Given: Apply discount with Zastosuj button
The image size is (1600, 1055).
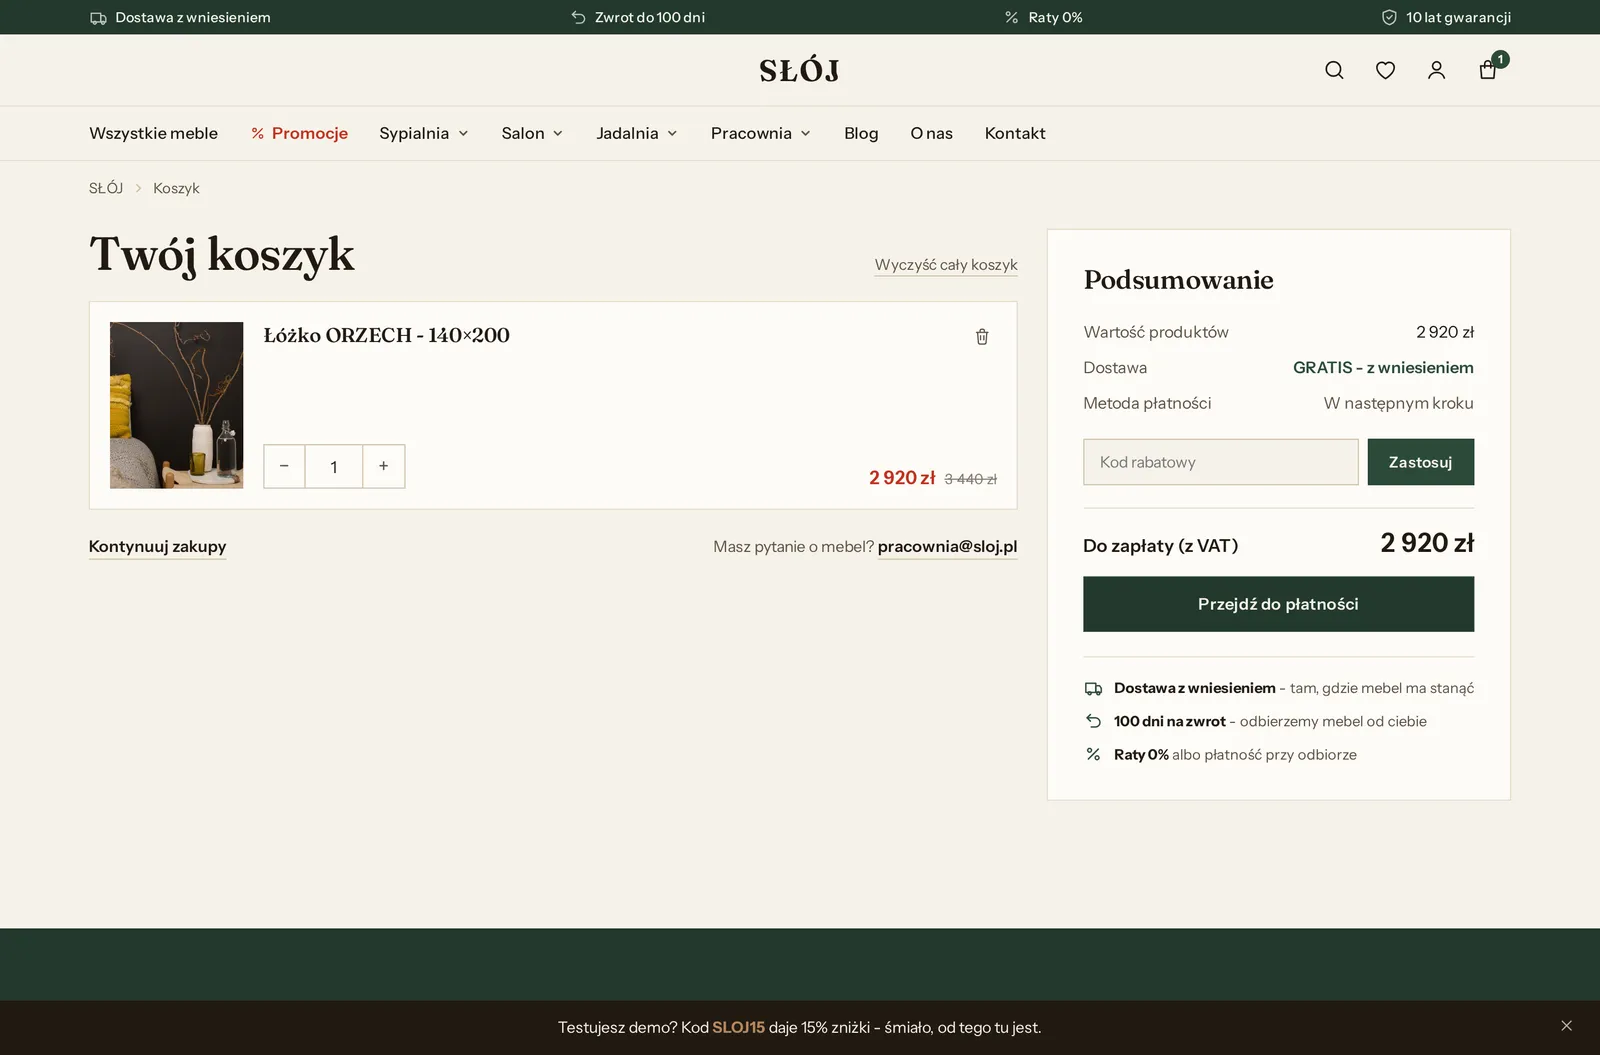Looking at the screenshot, I should [x=1420, y=462].
